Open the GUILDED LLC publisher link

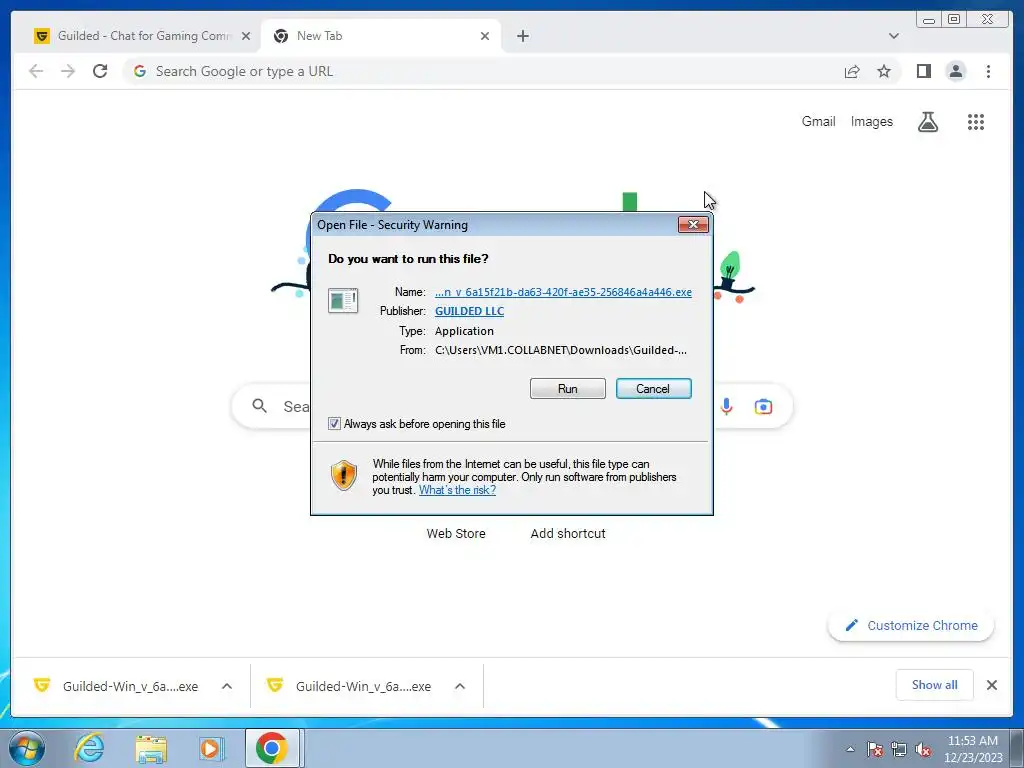click(x=470, y=311)
